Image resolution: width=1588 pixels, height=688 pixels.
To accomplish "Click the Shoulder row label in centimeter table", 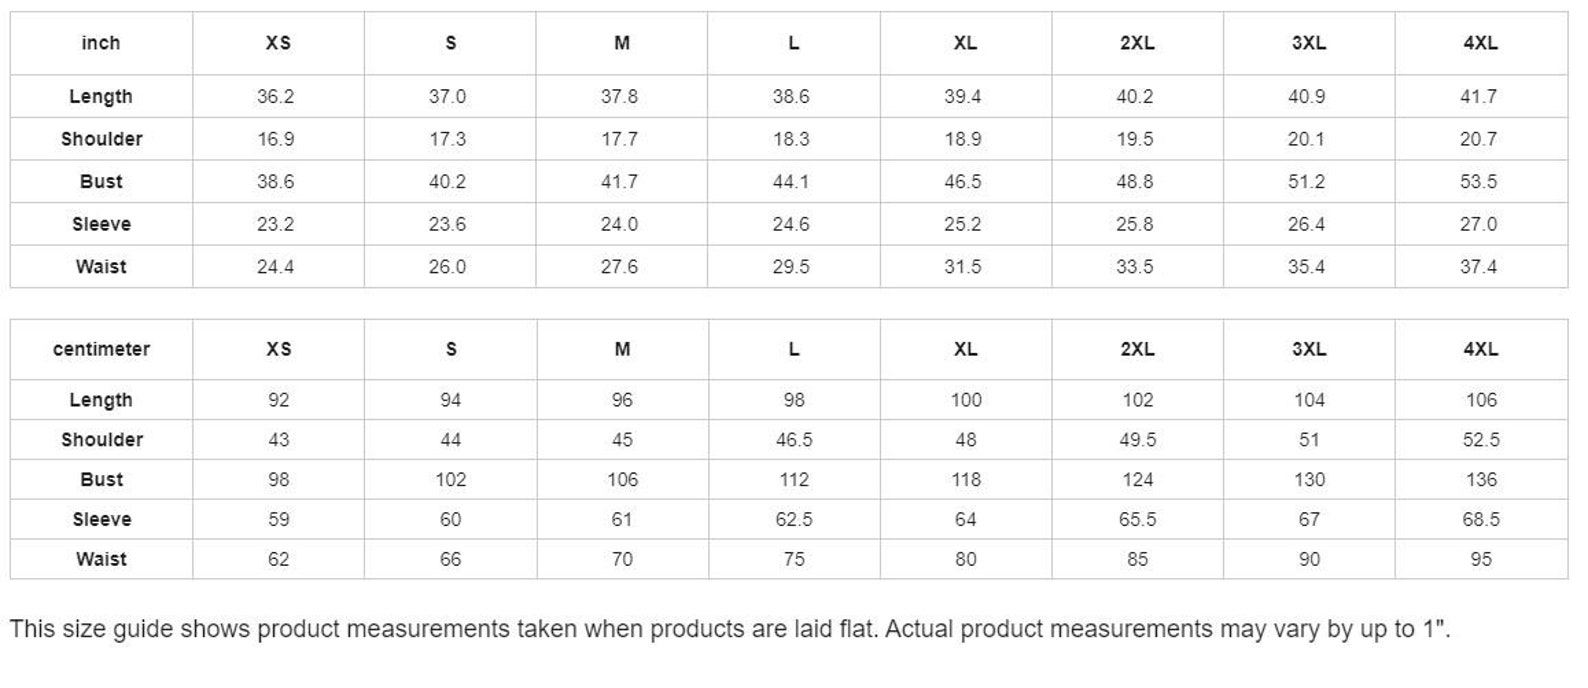I will click(x=101, y=439).
